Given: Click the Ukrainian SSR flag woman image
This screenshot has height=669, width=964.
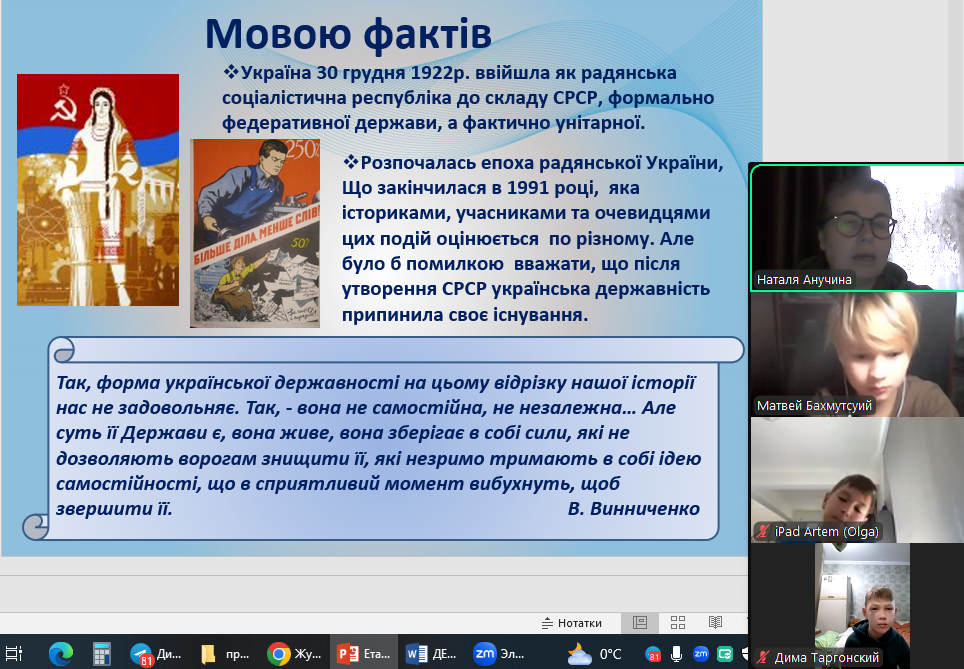Looking at the screenshot, I should point(98,190).
